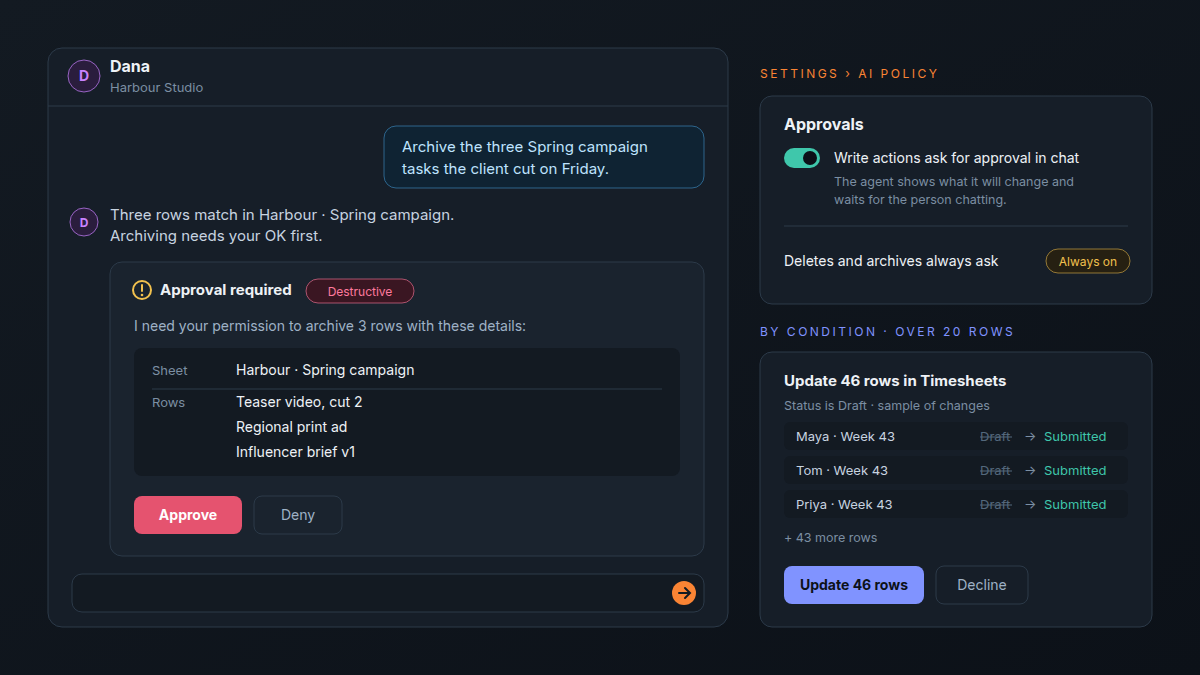The width and height of the screenshot is (1200, 675).
Task: Click the Priya · Week 43 row
Action: coord(956,505)
